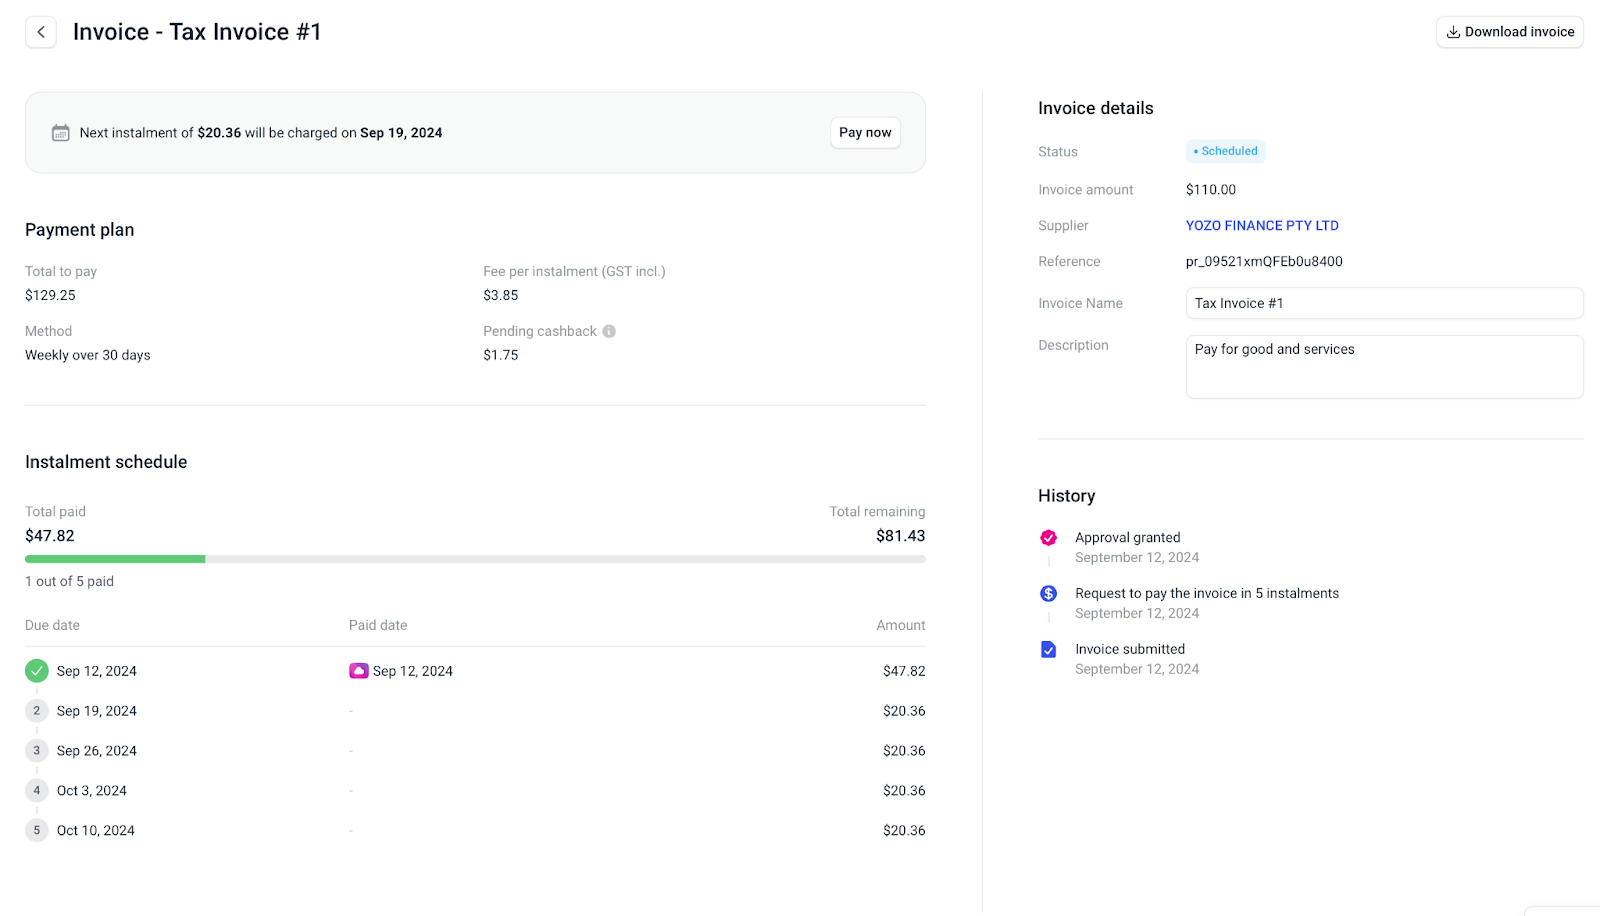Click the Invoice - Tax Invoice #1 title
The width and height of the screenshot is (1600, 916).
197,32
